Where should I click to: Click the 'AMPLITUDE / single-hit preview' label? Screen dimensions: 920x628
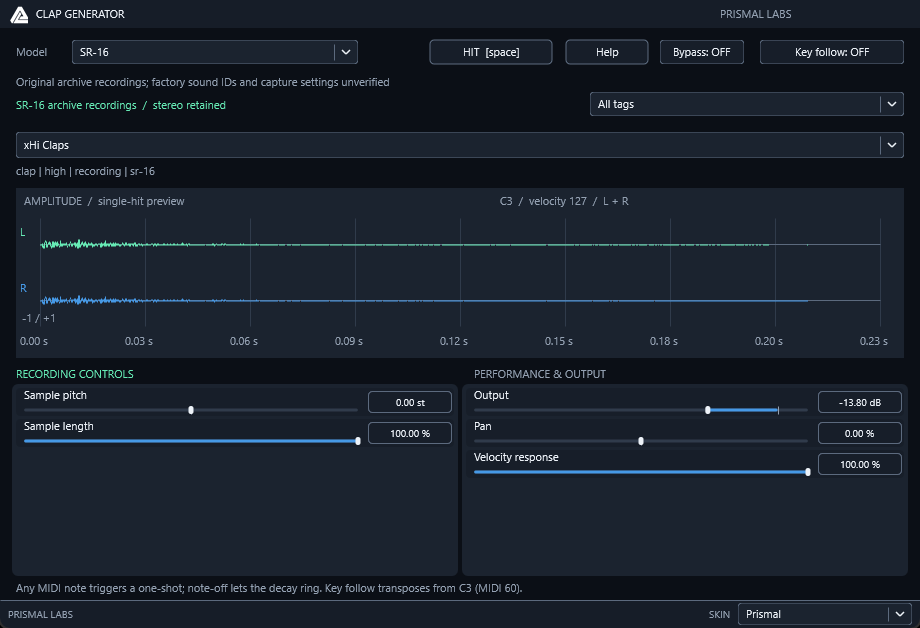pos(104,201)
